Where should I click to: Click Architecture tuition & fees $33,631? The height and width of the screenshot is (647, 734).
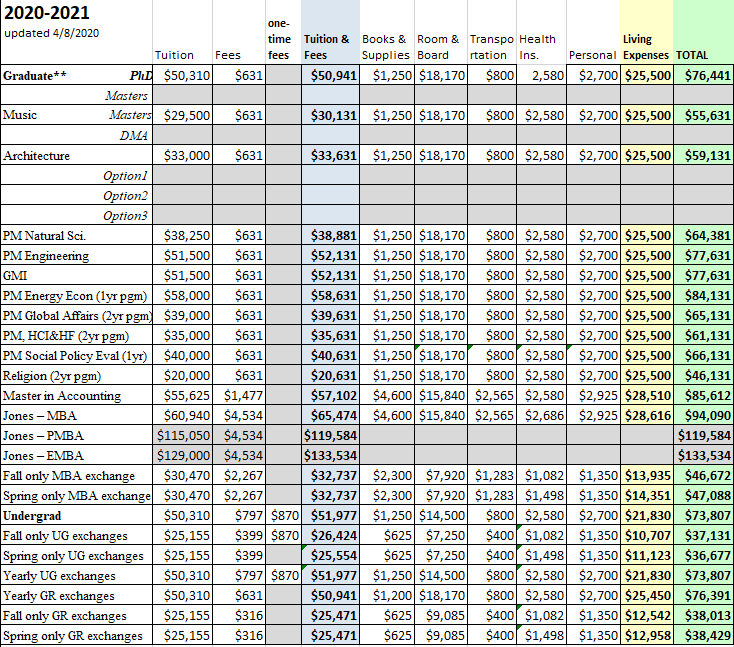tap(333, 155)
